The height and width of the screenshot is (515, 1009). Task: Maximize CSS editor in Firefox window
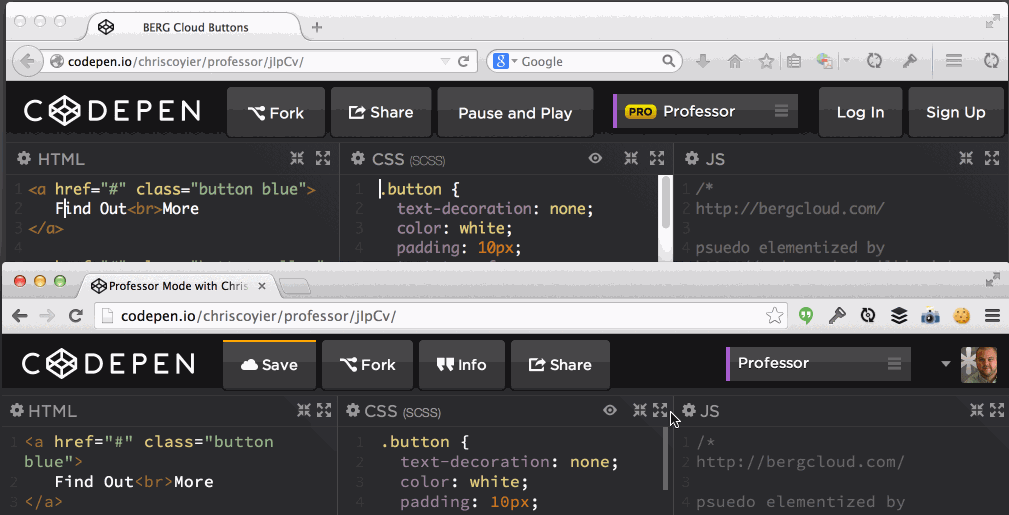(x=657, y=158)
